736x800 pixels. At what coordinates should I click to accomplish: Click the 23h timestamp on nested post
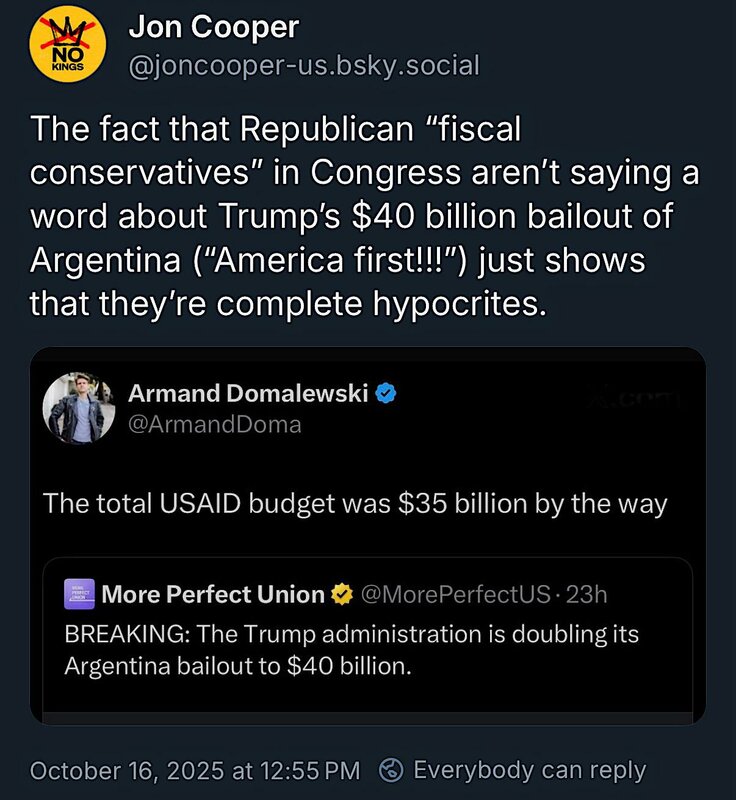pos(586,595)
